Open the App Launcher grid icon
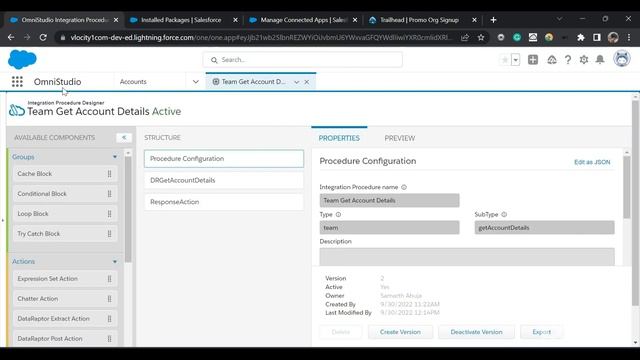 [x=17, y=82]
